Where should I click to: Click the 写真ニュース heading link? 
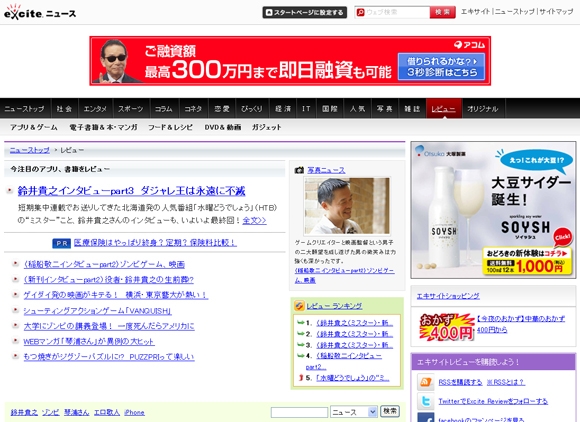pyautogui.click(x=326, y=170)
